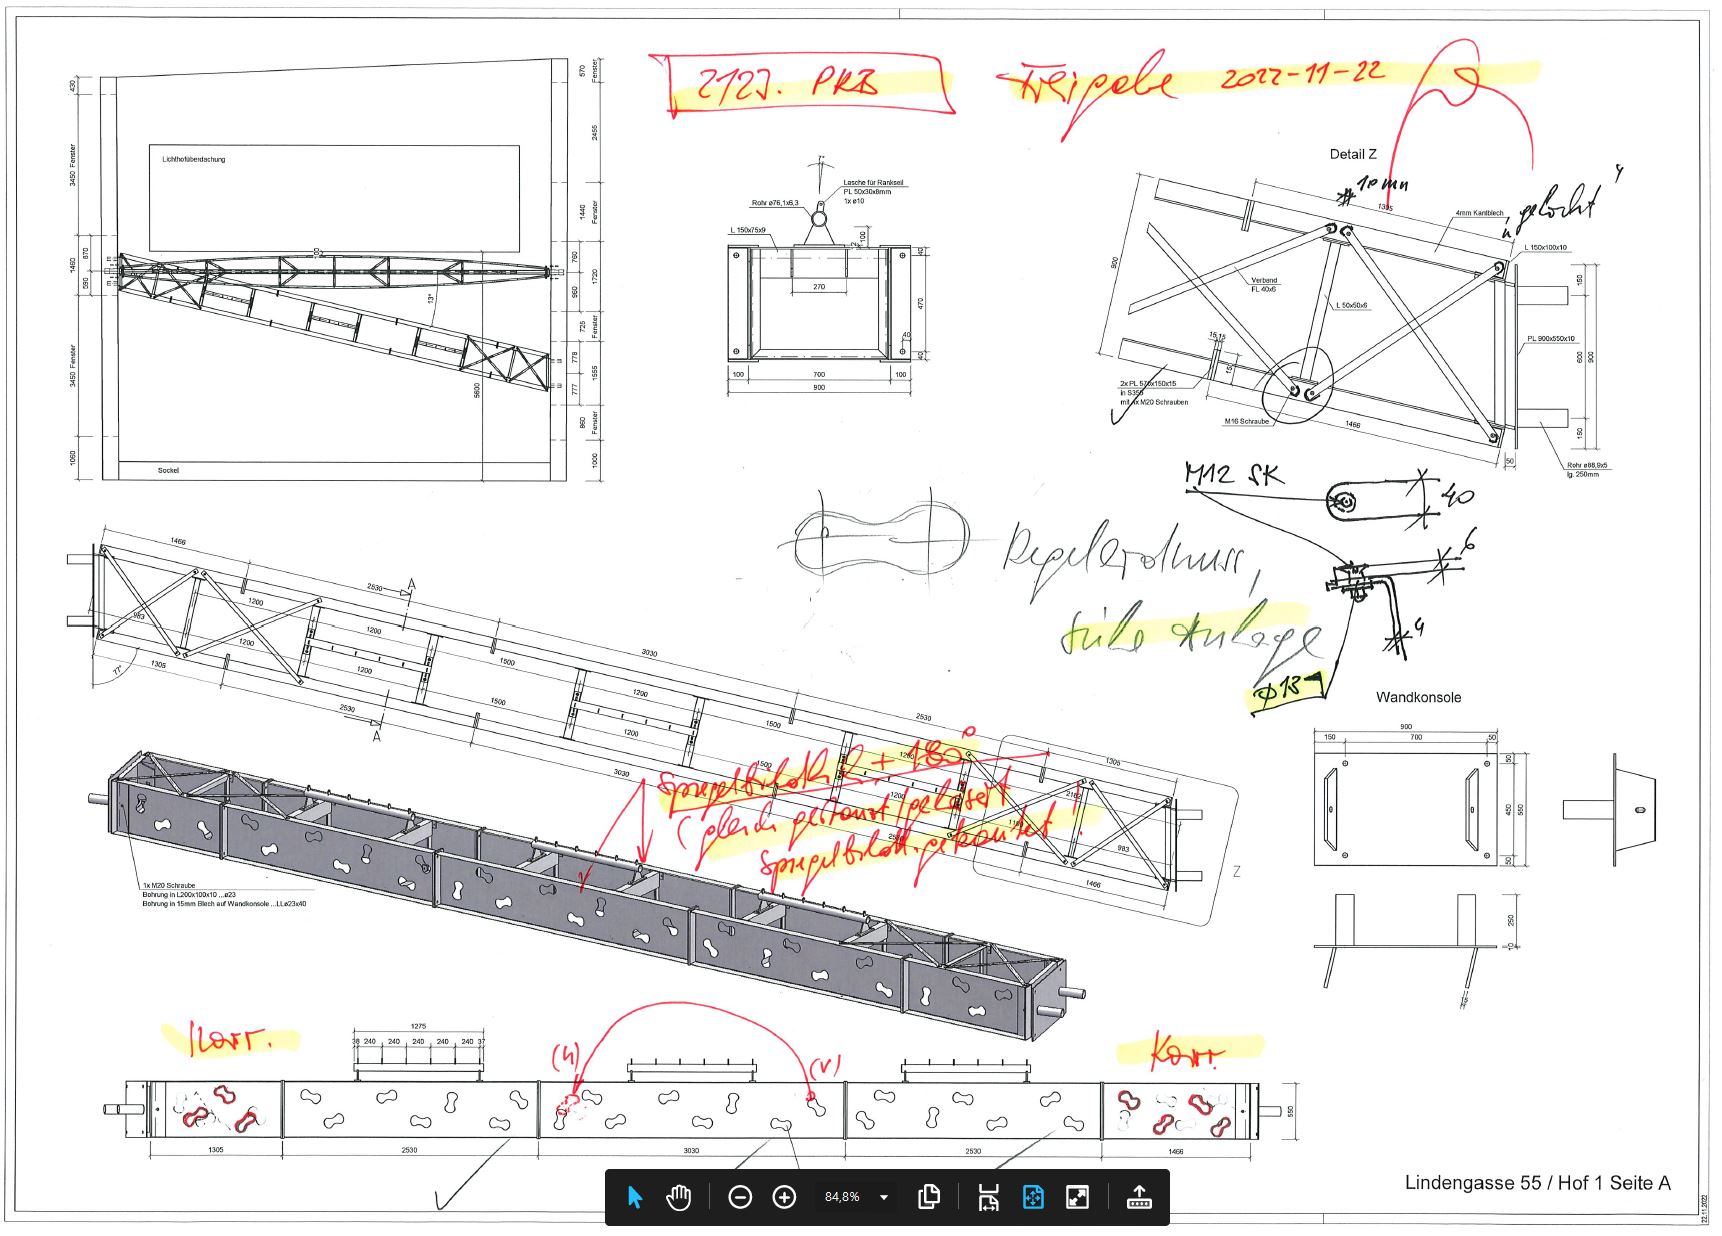Select the arrow selection tool
The image size is (1722, 1236).
(x=634, y=1197)
